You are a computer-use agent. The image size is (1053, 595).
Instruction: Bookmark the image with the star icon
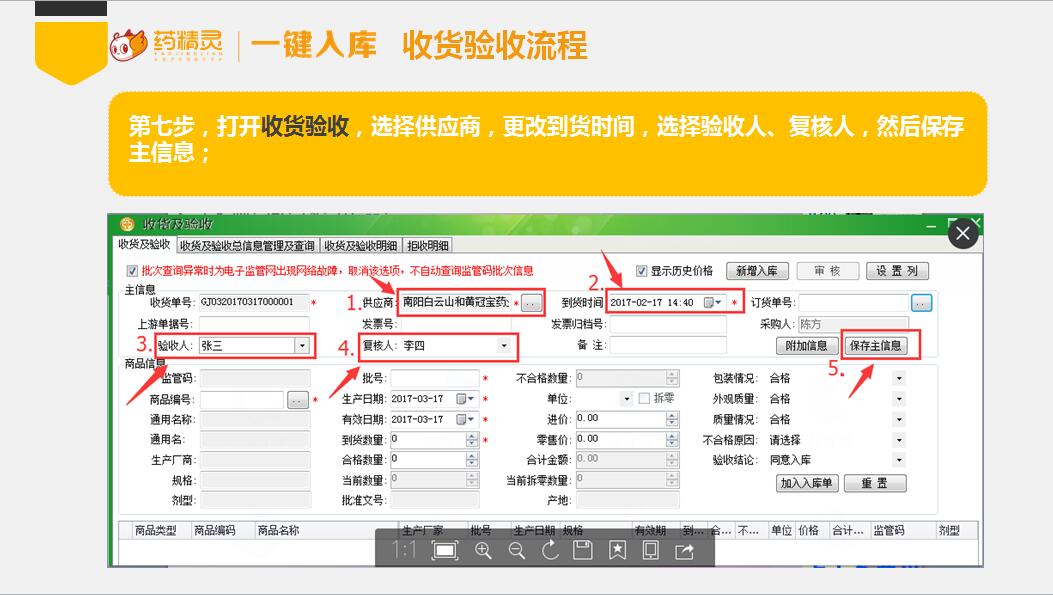617,550
